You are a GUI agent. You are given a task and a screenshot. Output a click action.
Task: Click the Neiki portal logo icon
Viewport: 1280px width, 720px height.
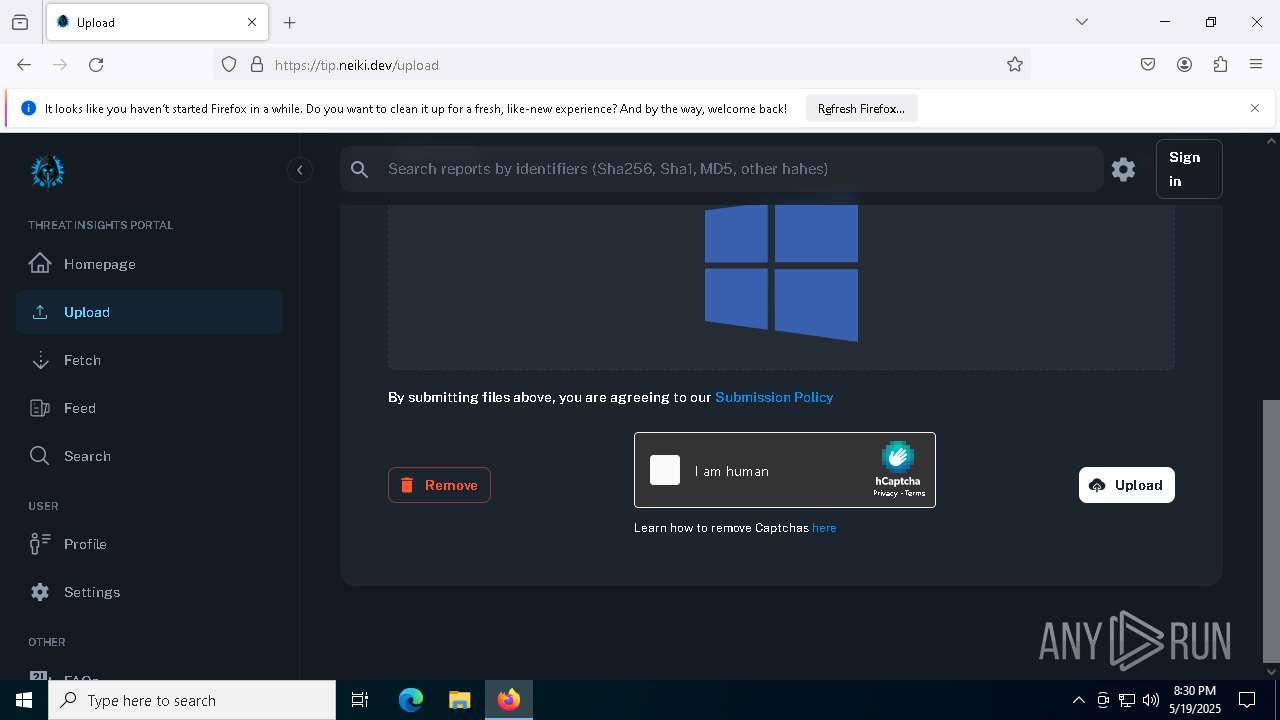[x=47, y=171]
